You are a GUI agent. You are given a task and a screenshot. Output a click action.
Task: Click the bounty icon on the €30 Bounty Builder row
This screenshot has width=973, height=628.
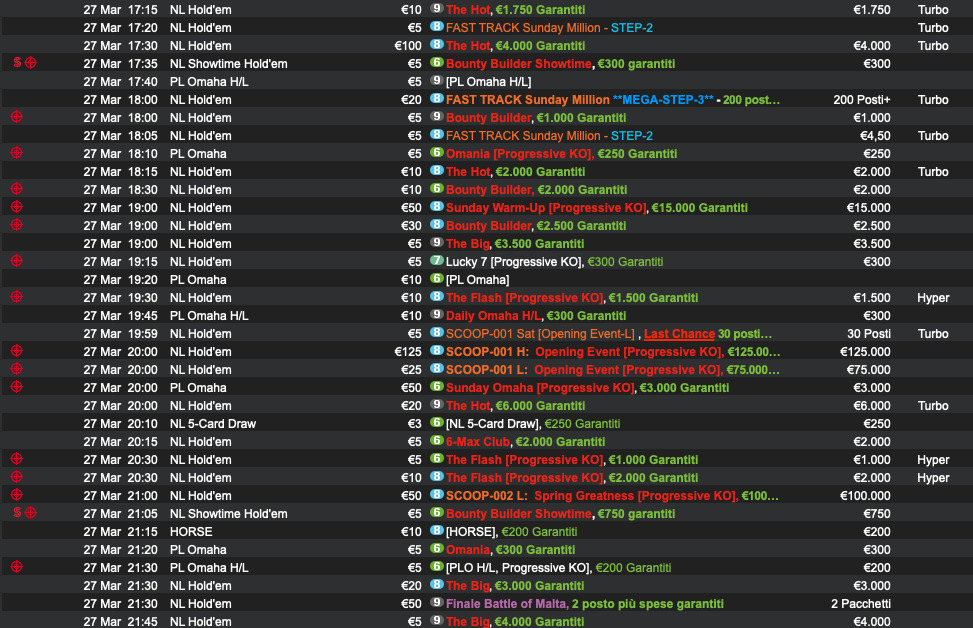(x=17, y=224)
